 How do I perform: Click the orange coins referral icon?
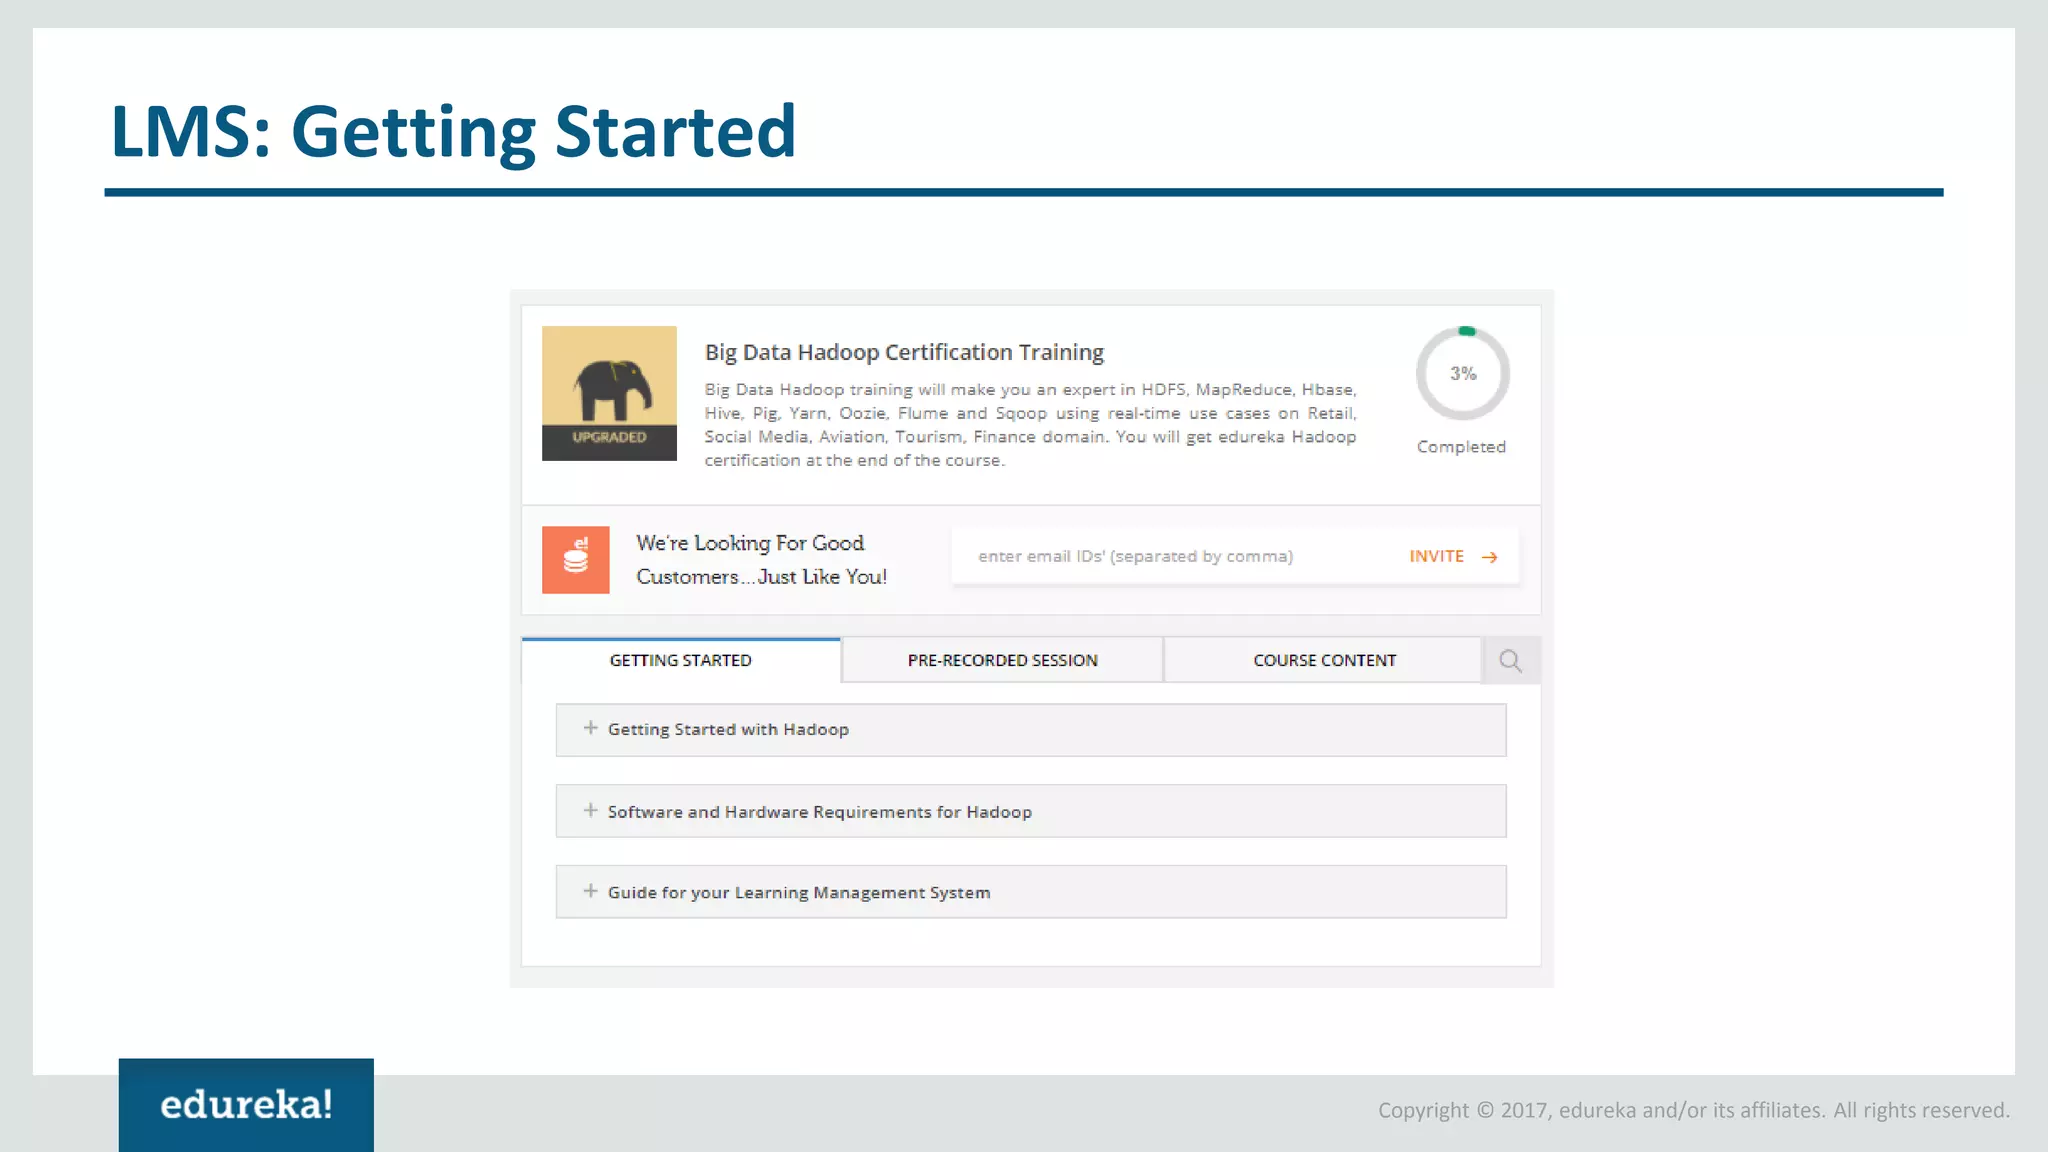tap(575, 560)
